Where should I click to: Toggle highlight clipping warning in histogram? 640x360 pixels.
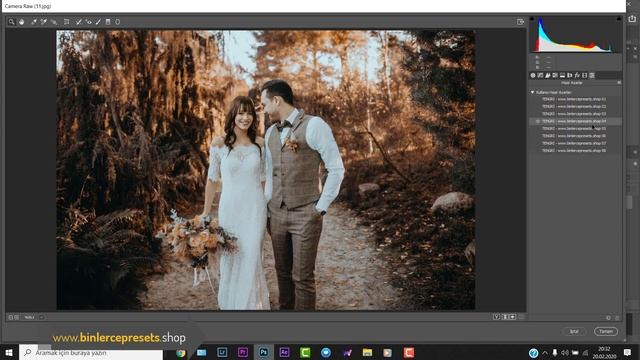(x=619, y=19)
